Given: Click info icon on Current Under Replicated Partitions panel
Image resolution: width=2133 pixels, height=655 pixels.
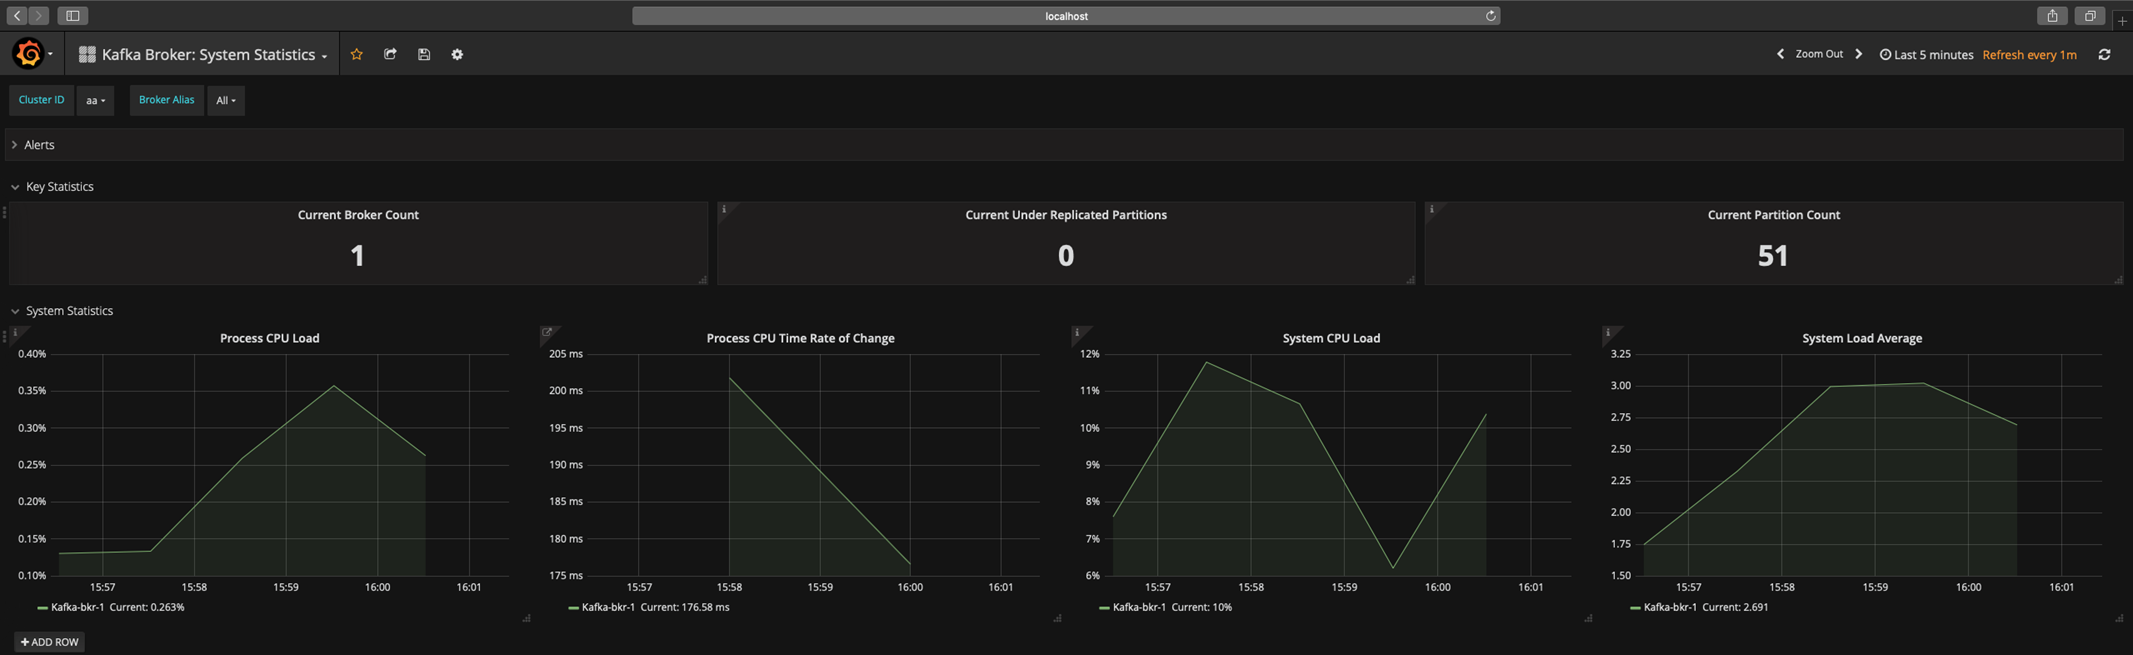Looking at the screenshot, I should point(724,209).
